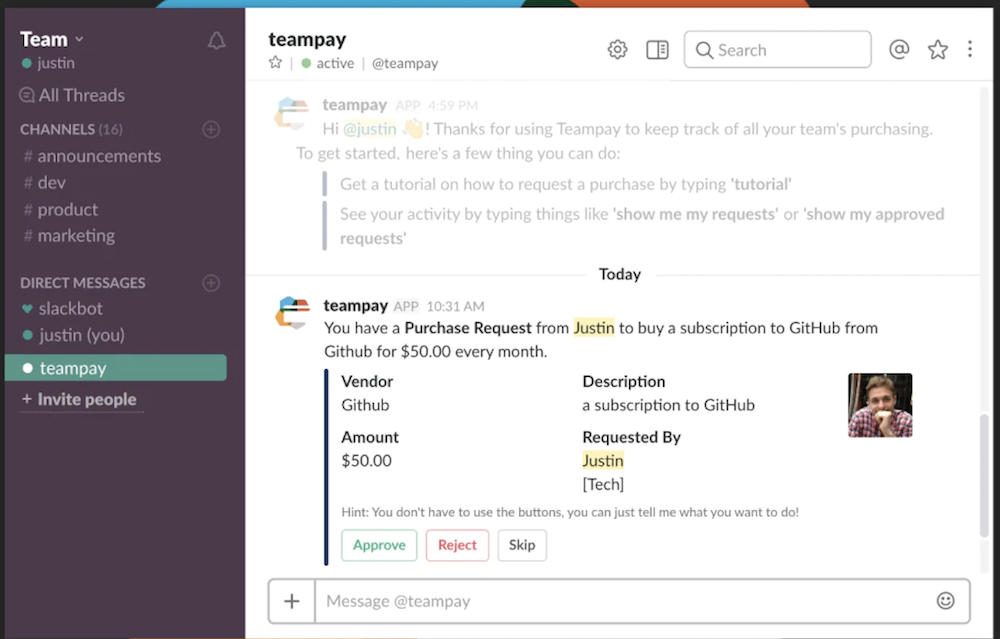Skip the purchase request
Screen dimensions: 1000x639
coord(522,545)
